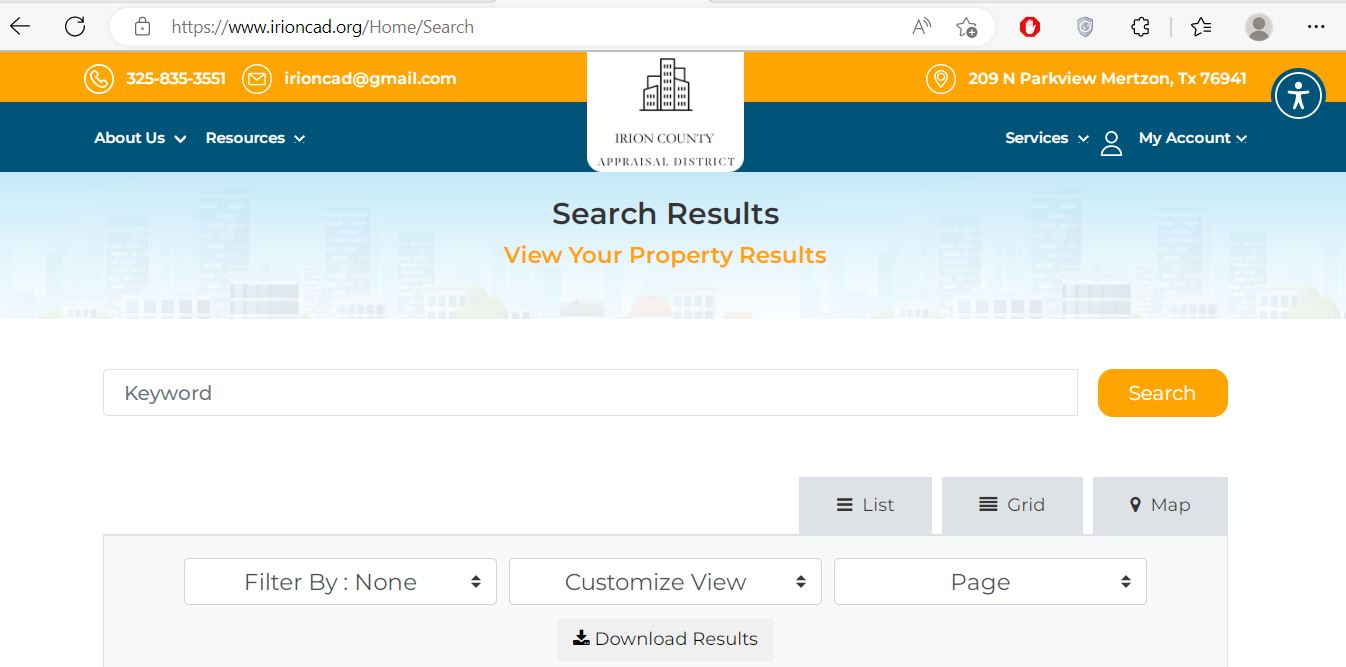Image resolution: width=1346 pixels, height=667 pixels.
Task: Open the Resources menu
Action: tap(255, 138)
